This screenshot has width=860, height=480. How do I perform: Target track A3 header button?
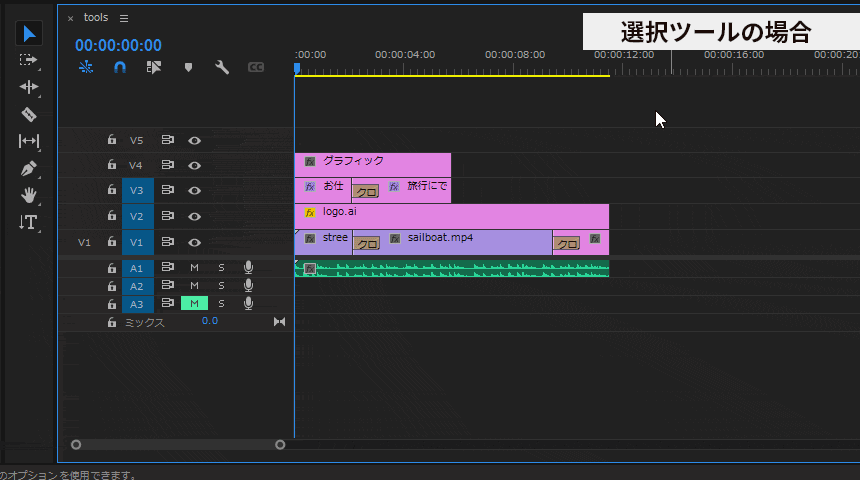point(138,304)
